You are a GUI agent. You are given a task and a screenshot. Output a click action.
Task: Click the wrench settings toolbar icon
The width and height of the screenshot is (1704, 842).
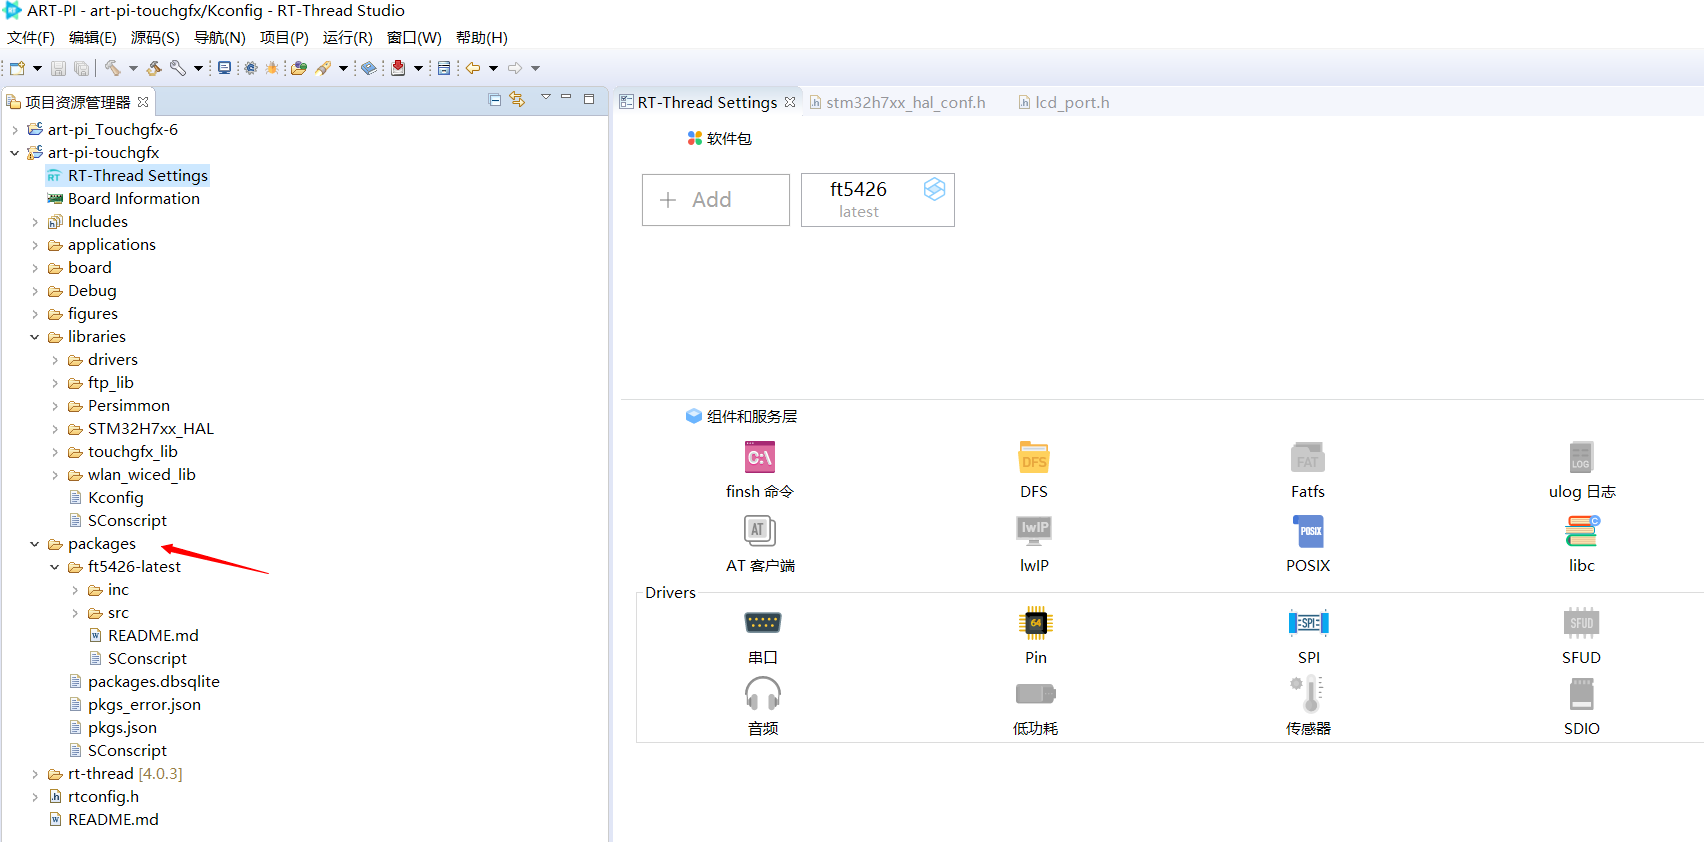tap(178, 68)
